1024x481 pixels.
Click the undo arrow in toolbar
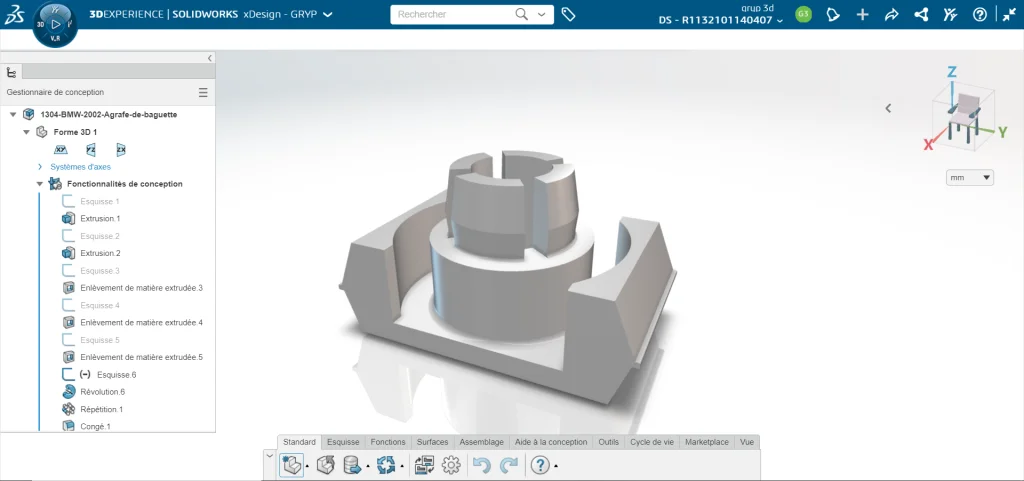[482, 465]
